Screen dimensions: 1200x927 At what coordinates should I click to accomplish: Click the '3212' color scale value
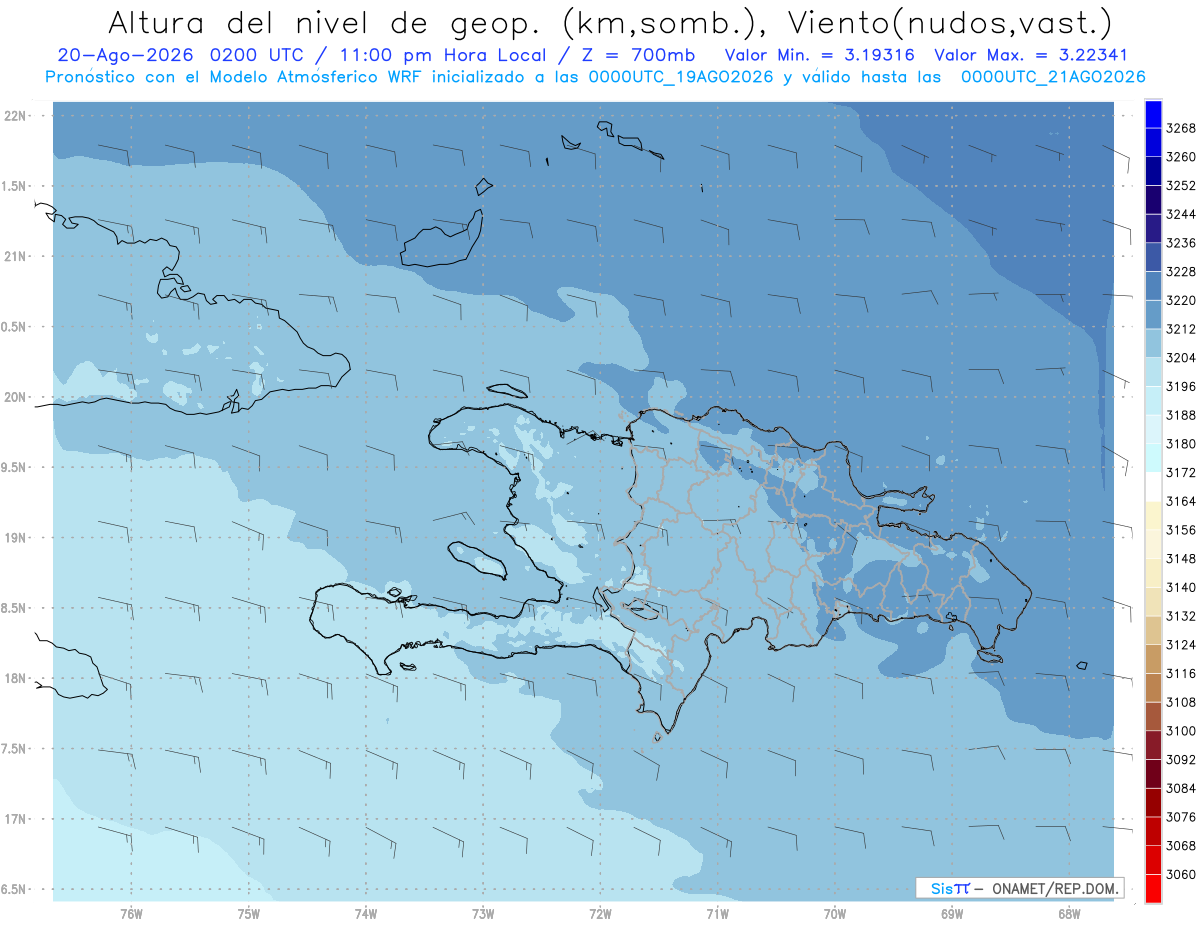1181,329
